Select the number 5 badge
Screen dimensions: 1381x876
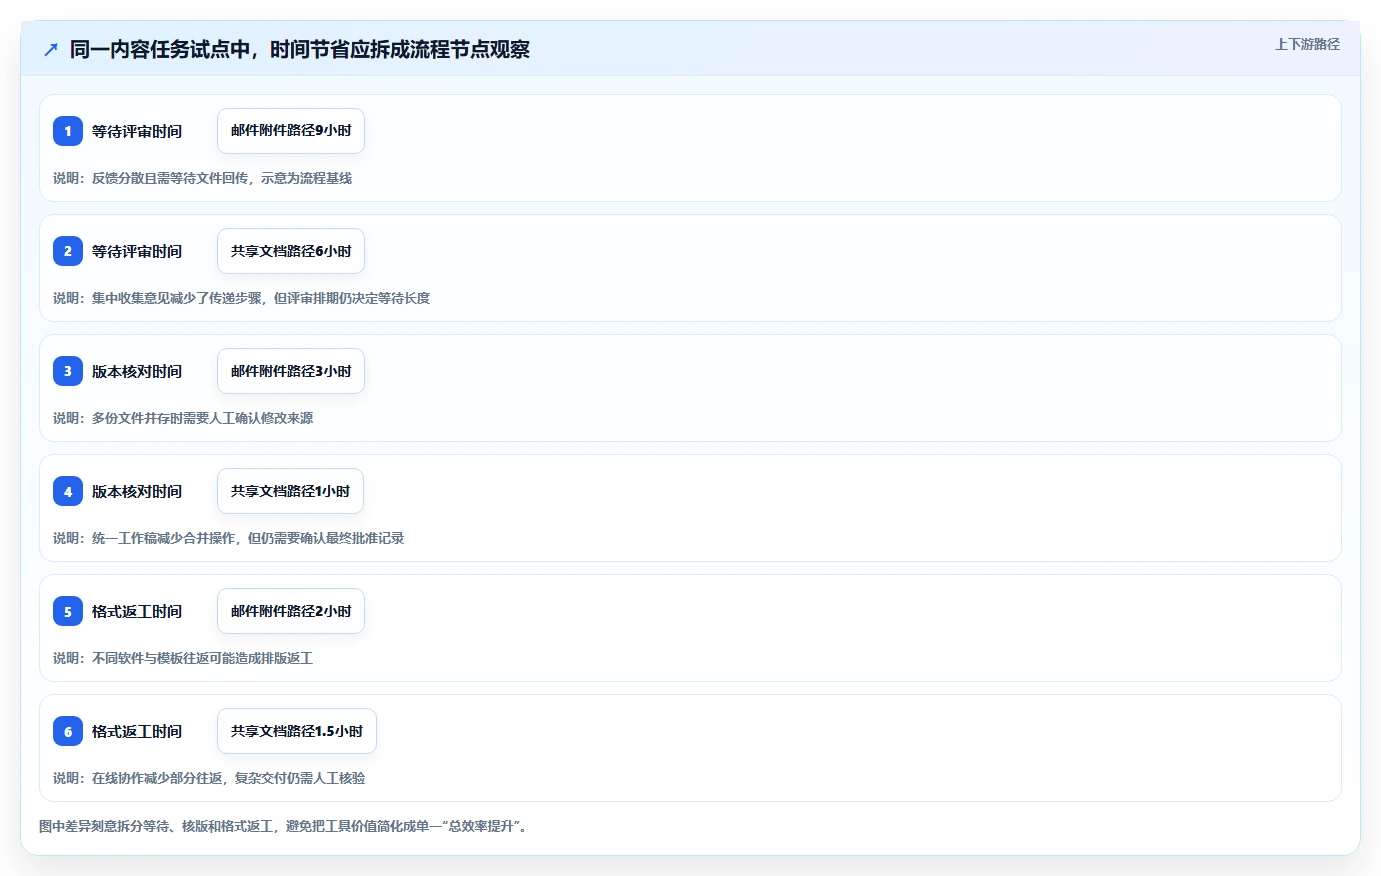coord(68,611)
